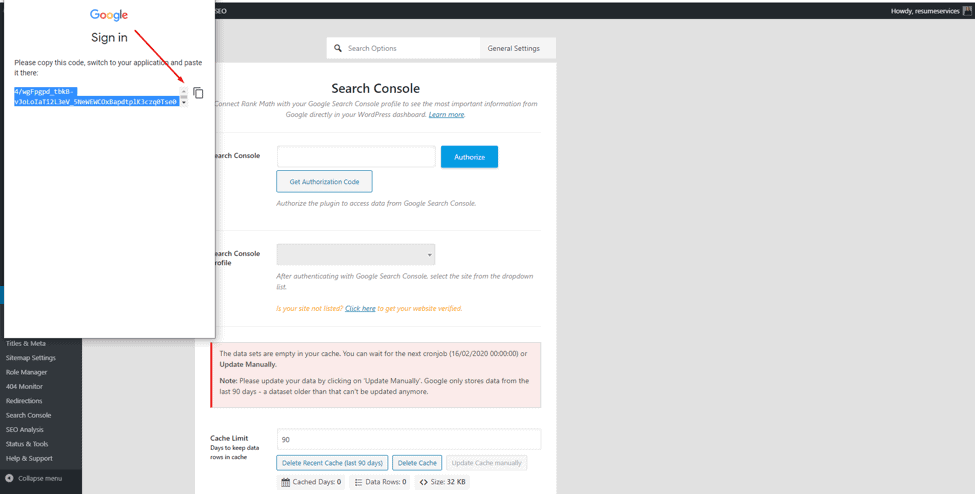
Task: Focus the Cache Limit field
Action: tap(409, 439)
